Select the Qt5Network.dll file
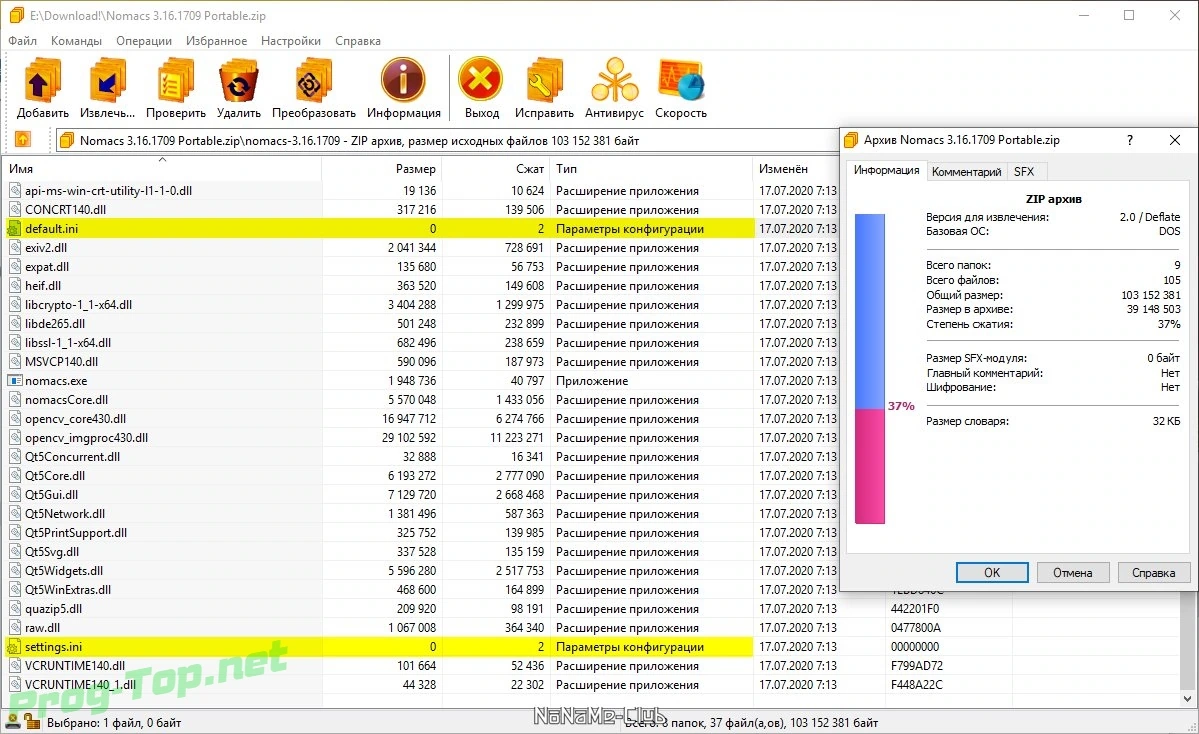The width and height of the screenshot is (1199, 734). (64, 514)
